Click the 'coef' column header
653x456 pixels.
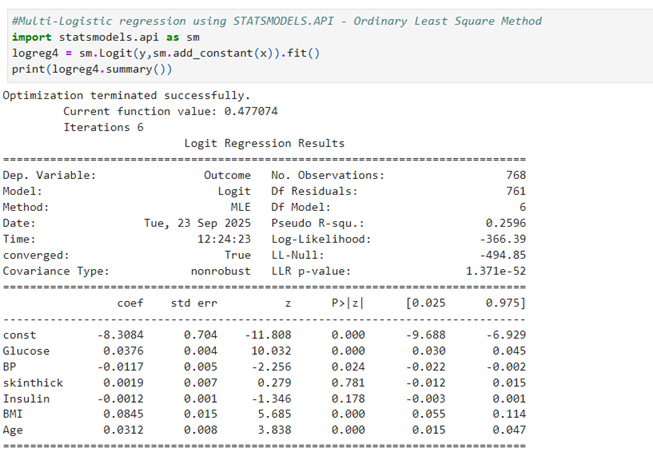point(131,303)
